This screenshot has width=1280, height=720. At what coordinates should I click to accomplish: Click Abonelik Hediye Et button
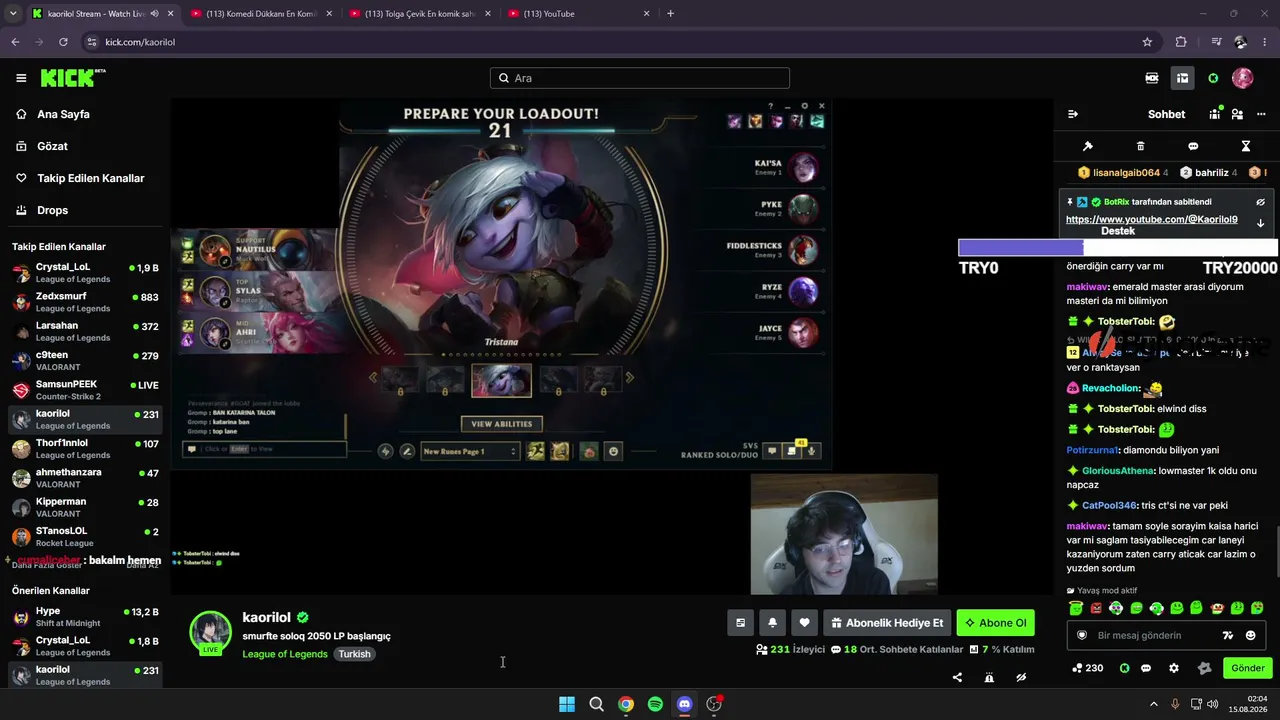pyautogui.click(x=887, y=623)
